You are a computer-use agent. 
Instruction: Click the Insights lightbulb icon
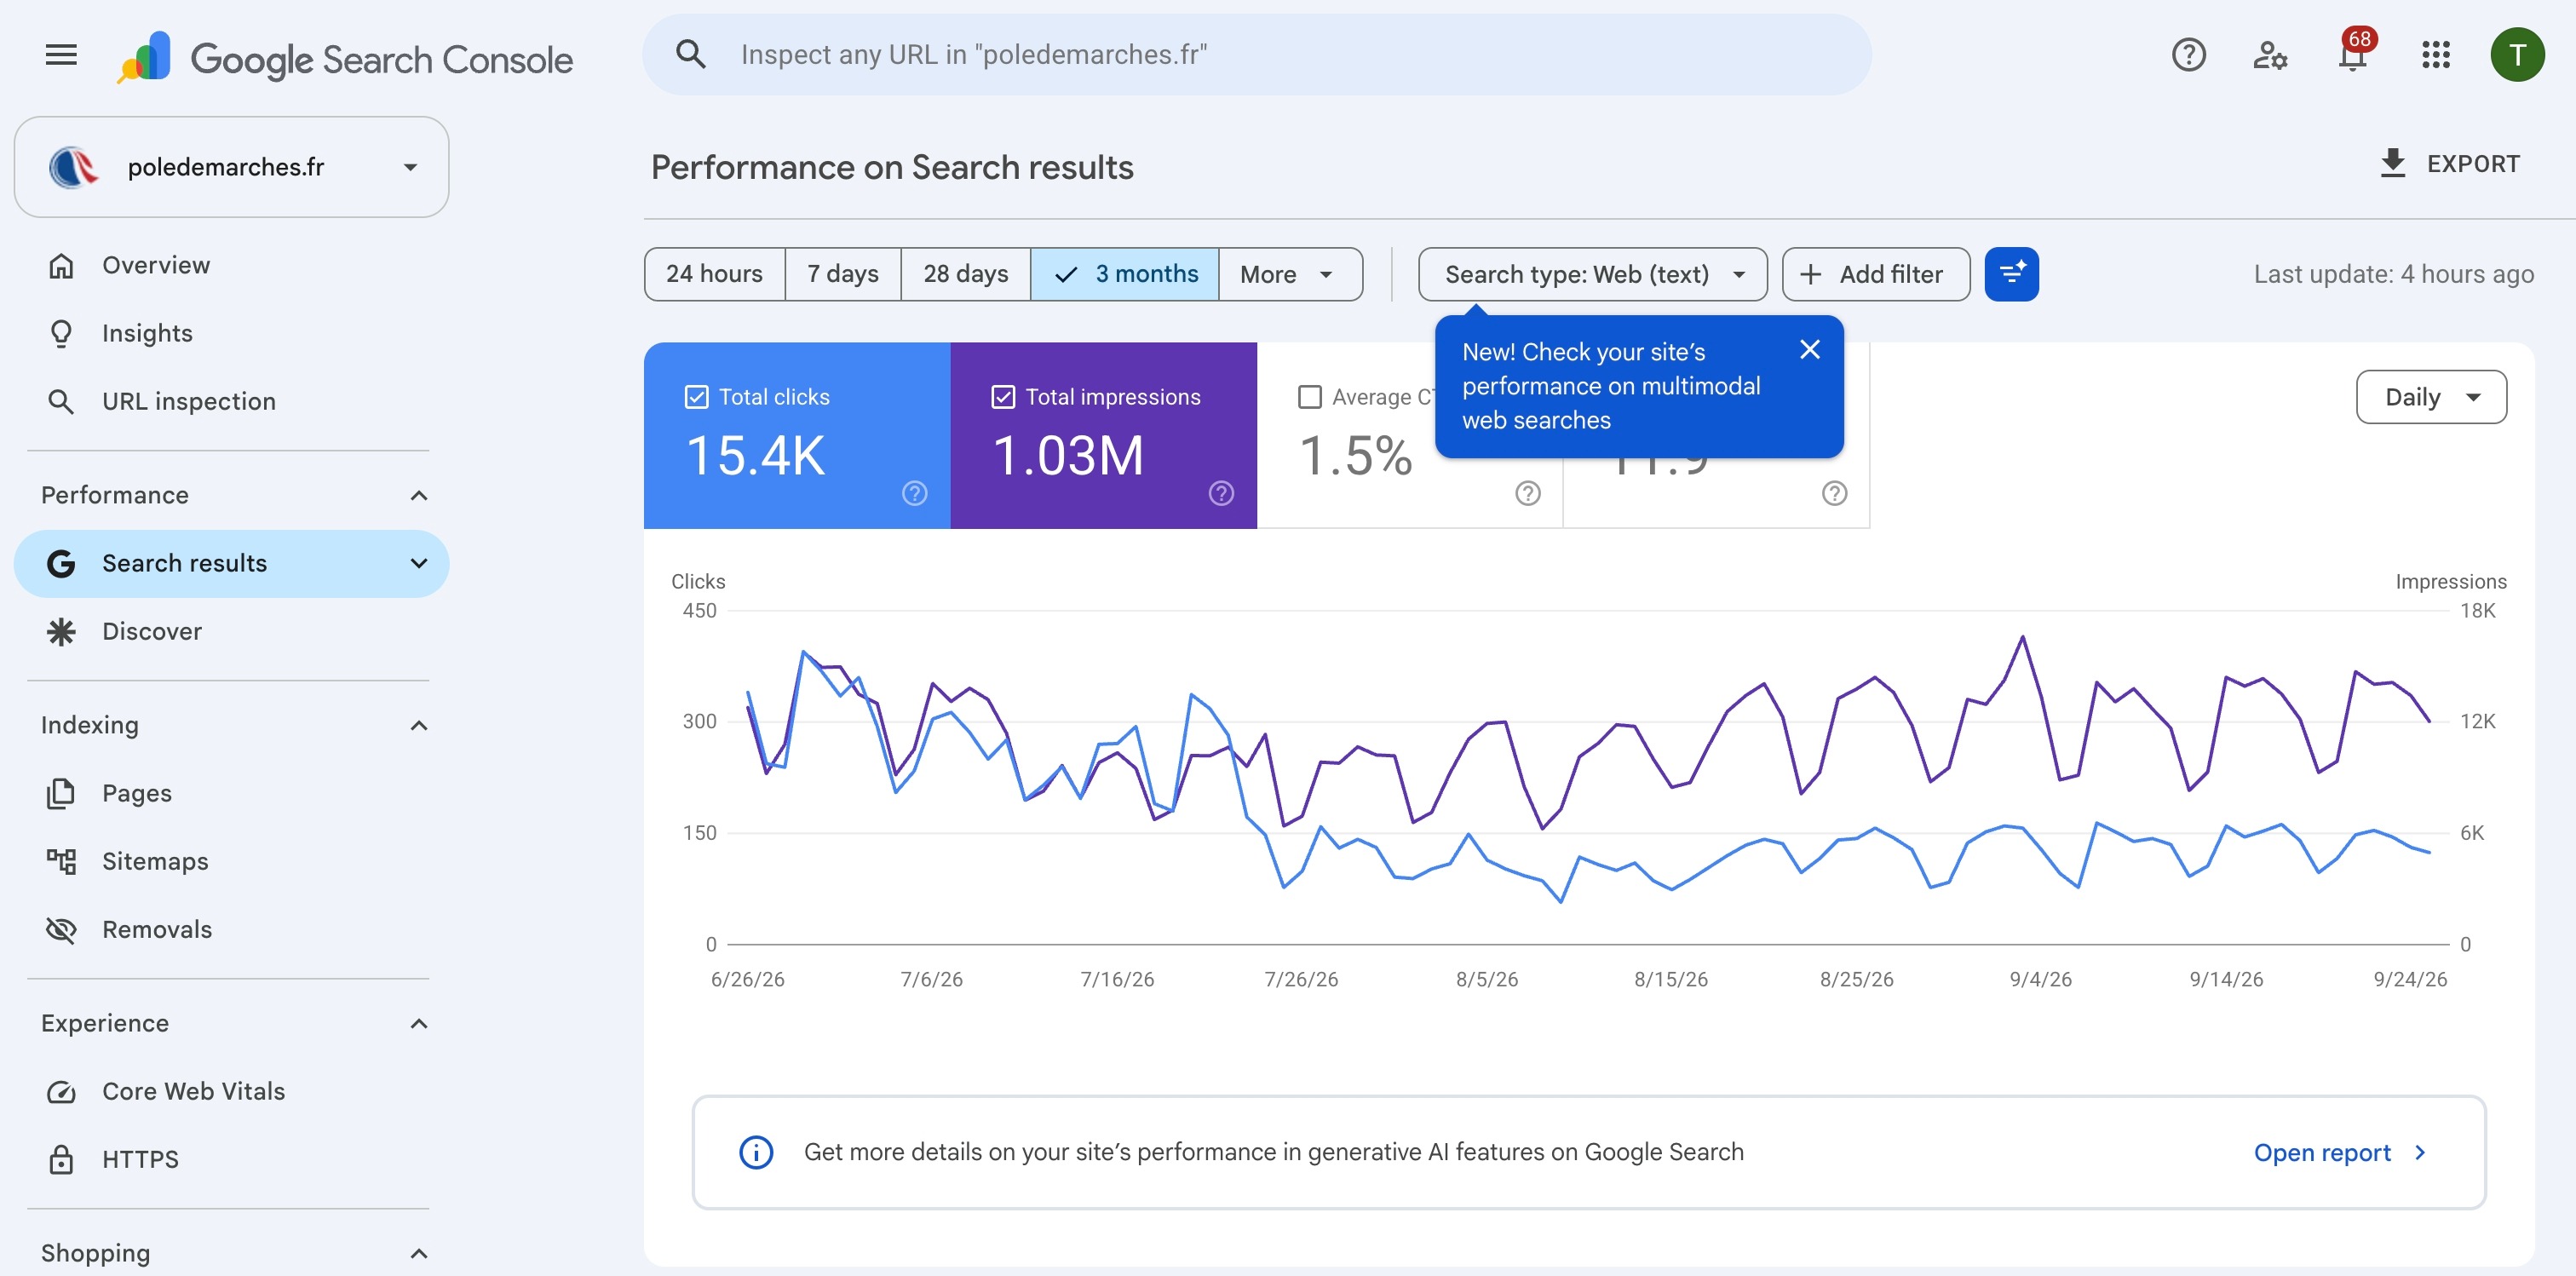coord(61,333)
